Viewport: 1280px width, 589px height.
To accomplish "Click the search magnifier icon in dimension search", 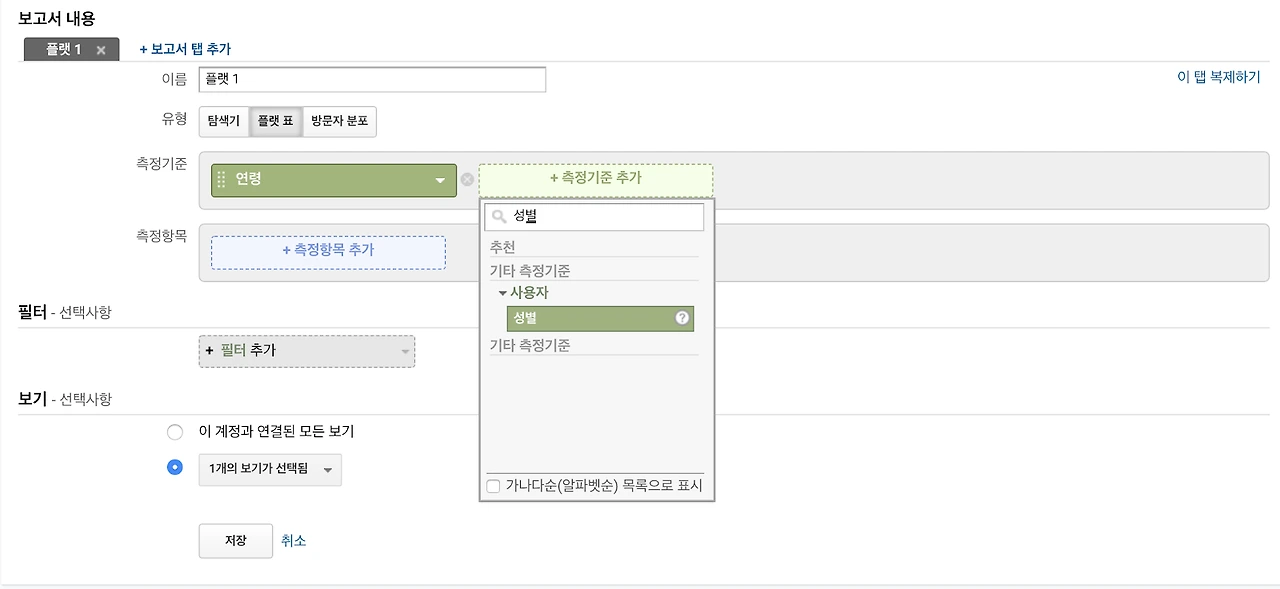I will click(x=498, y=216).
